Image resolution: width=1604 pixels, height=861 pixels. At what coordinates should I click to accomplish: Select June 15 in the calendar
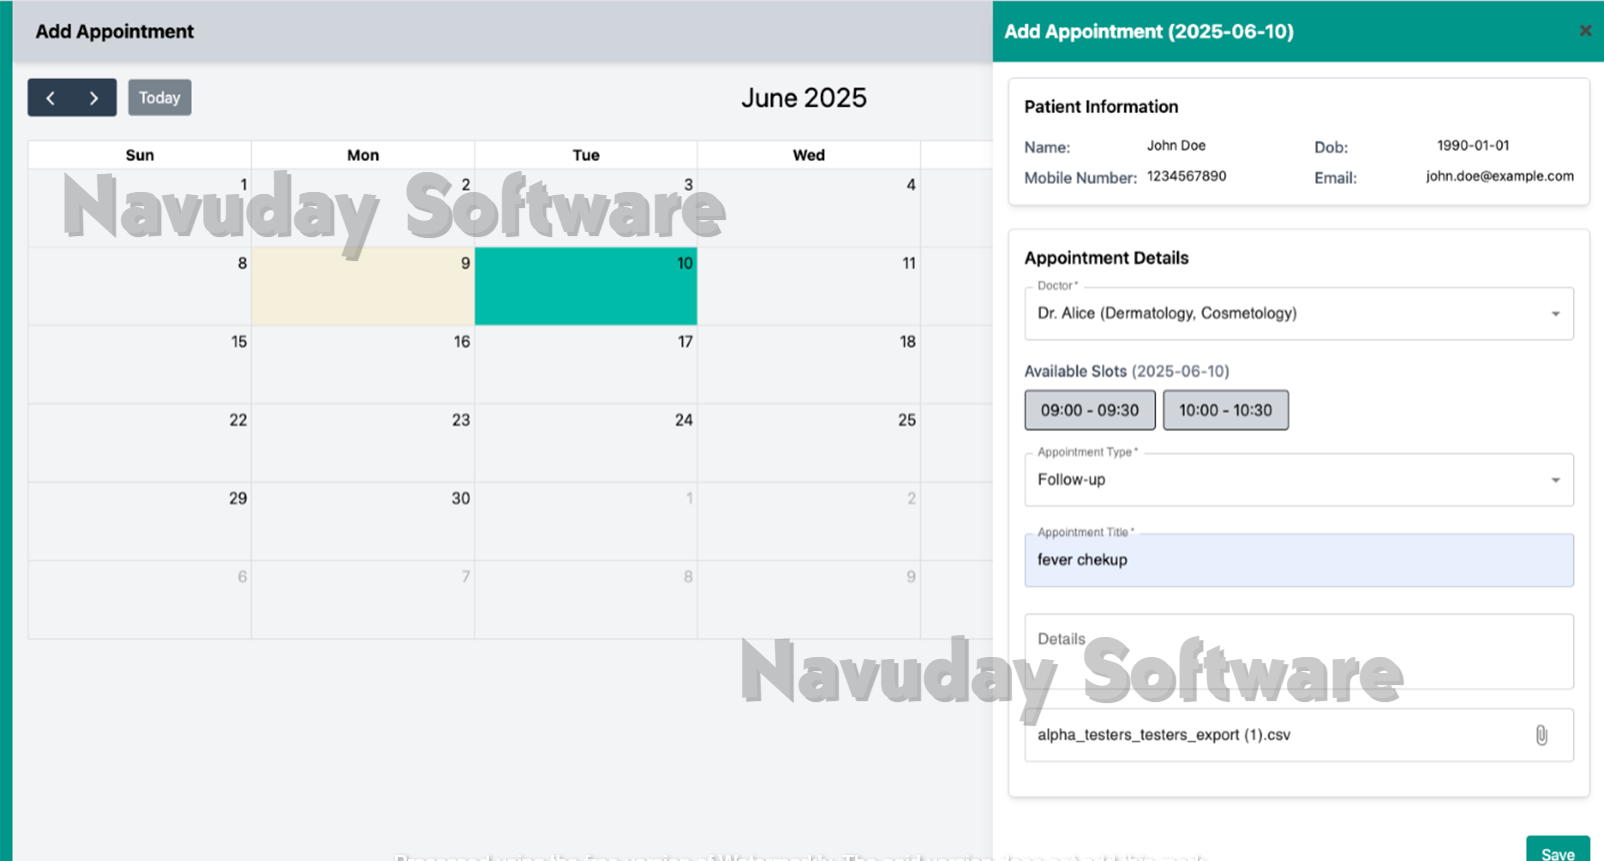click(140, 365)
